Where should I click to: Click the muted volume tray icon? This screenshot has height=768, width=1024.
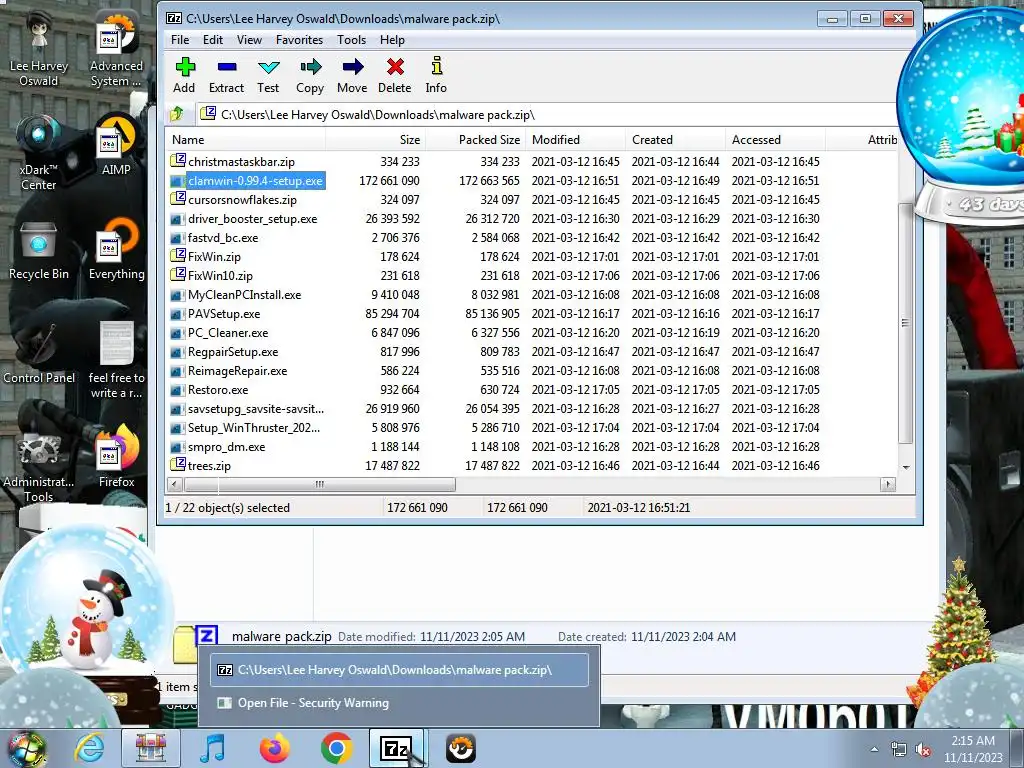pos(923,749)
